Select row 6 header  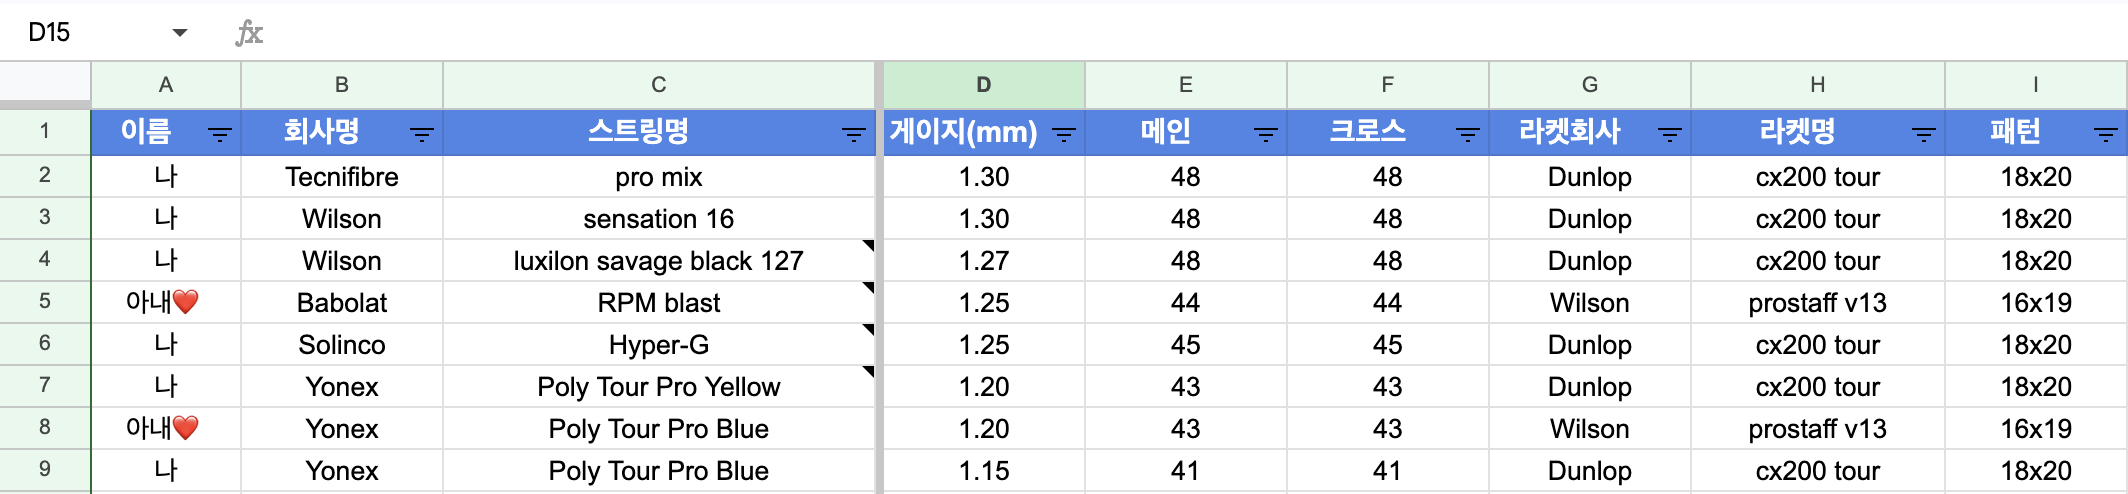[x=45, y=344]
